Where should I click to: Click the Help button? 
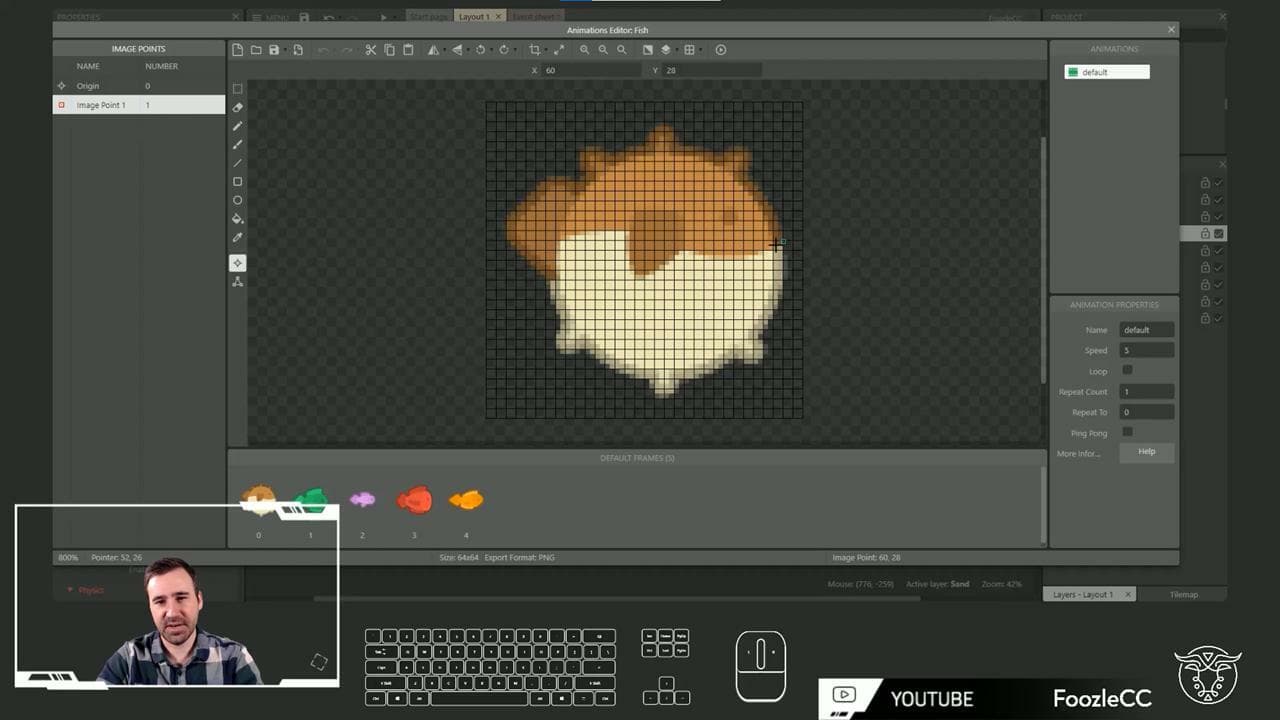tap(1146, 452)
